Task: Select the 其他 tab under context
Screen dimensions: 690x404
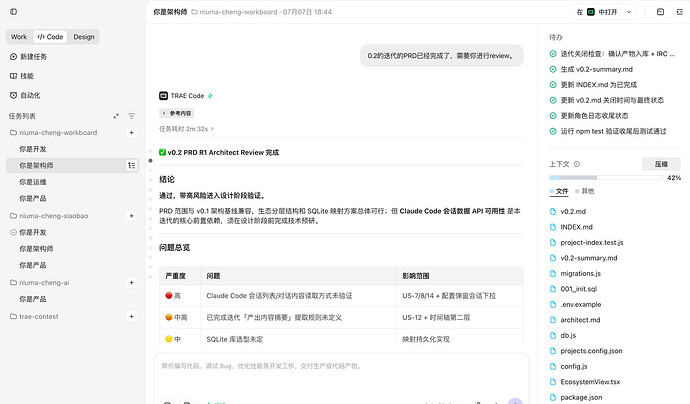Action: 585,191
